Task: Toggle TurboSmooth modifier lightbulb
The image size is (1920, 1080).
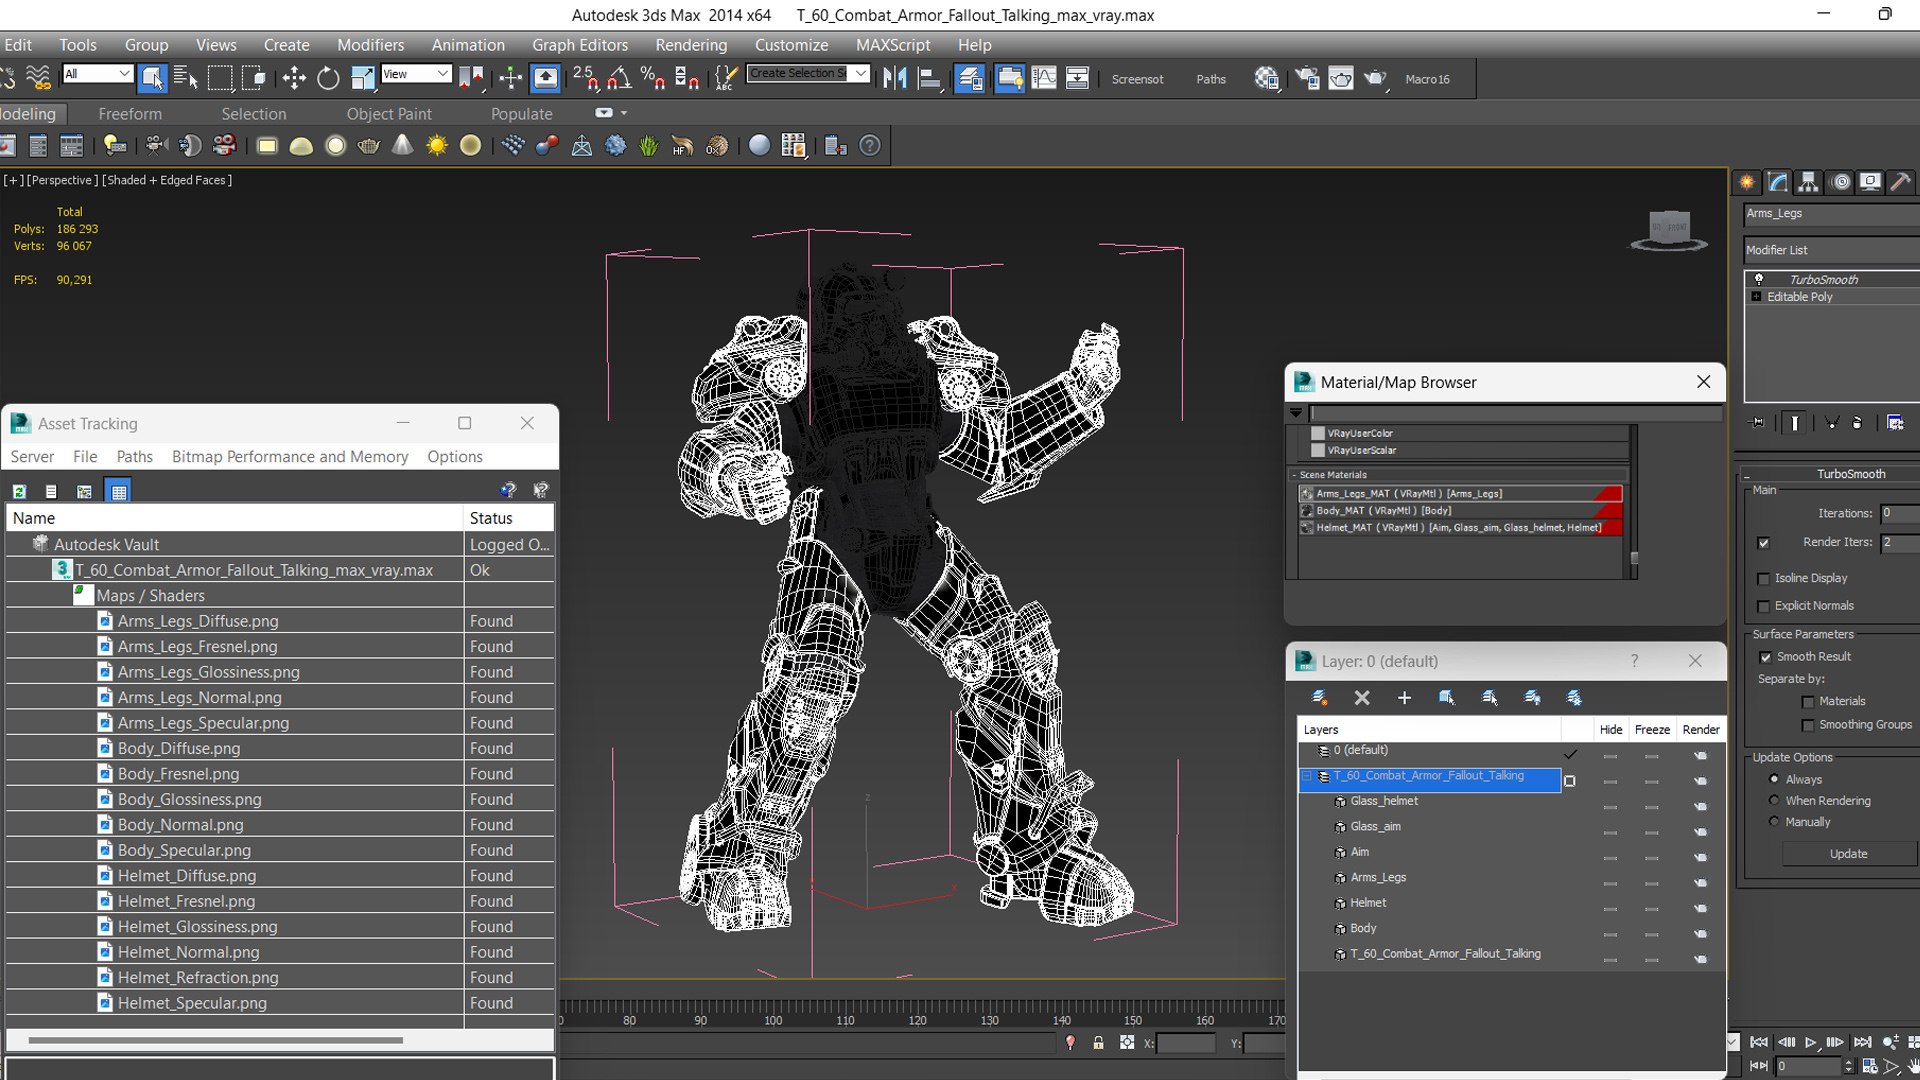Action: [x=1759, y=279]
